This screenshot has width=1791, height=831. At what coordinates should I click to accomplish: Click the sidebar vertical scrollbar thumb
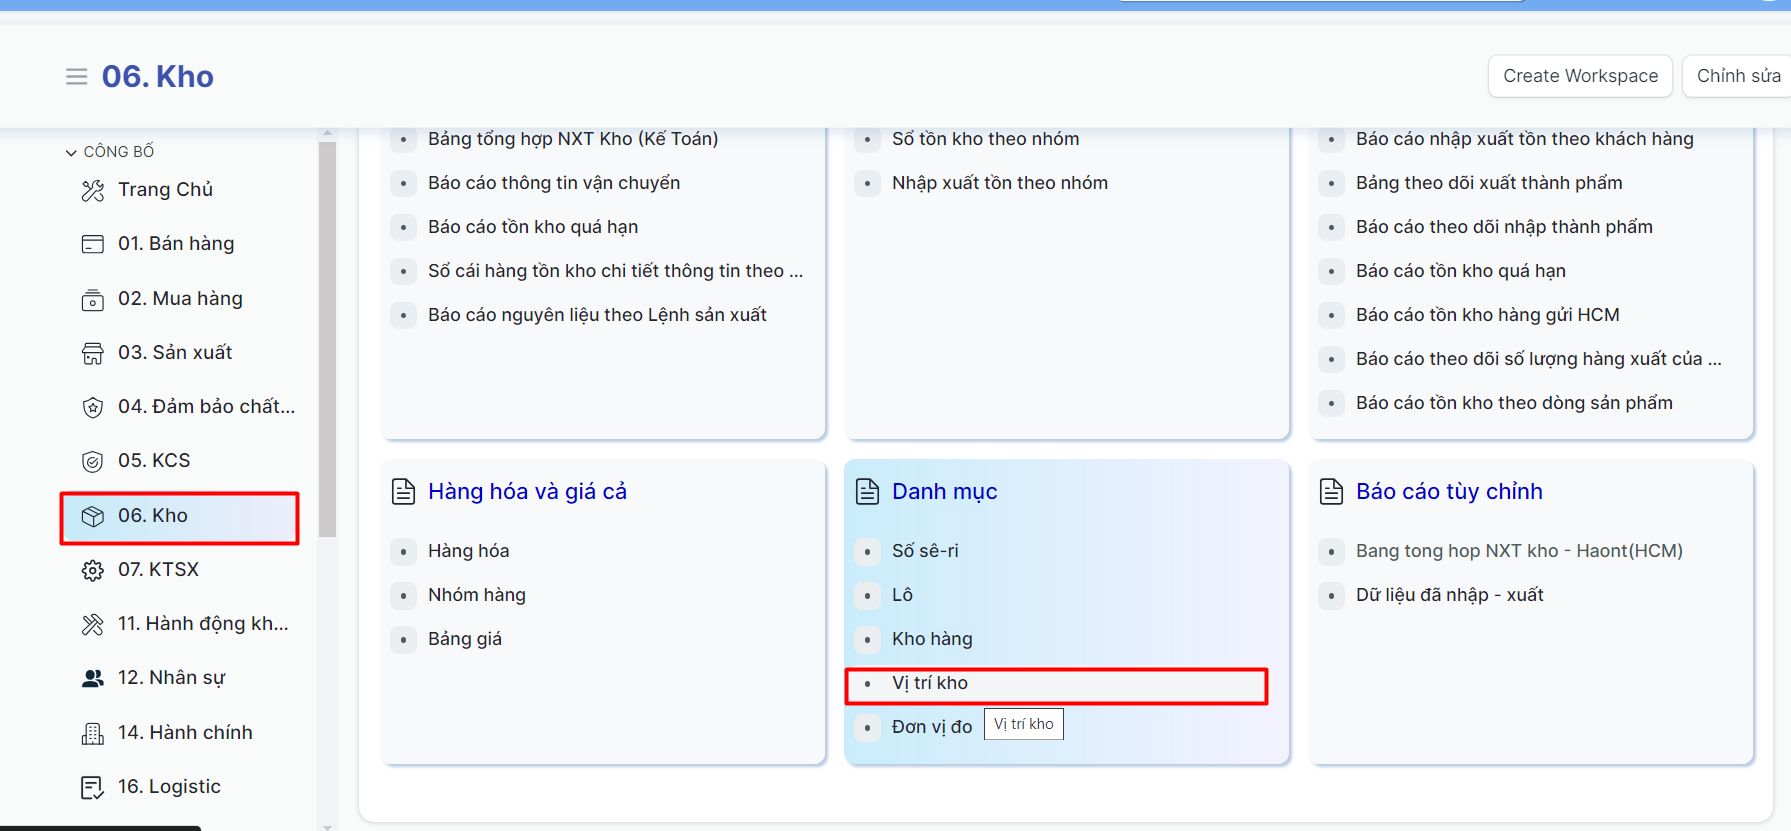[x=327, y=340]
